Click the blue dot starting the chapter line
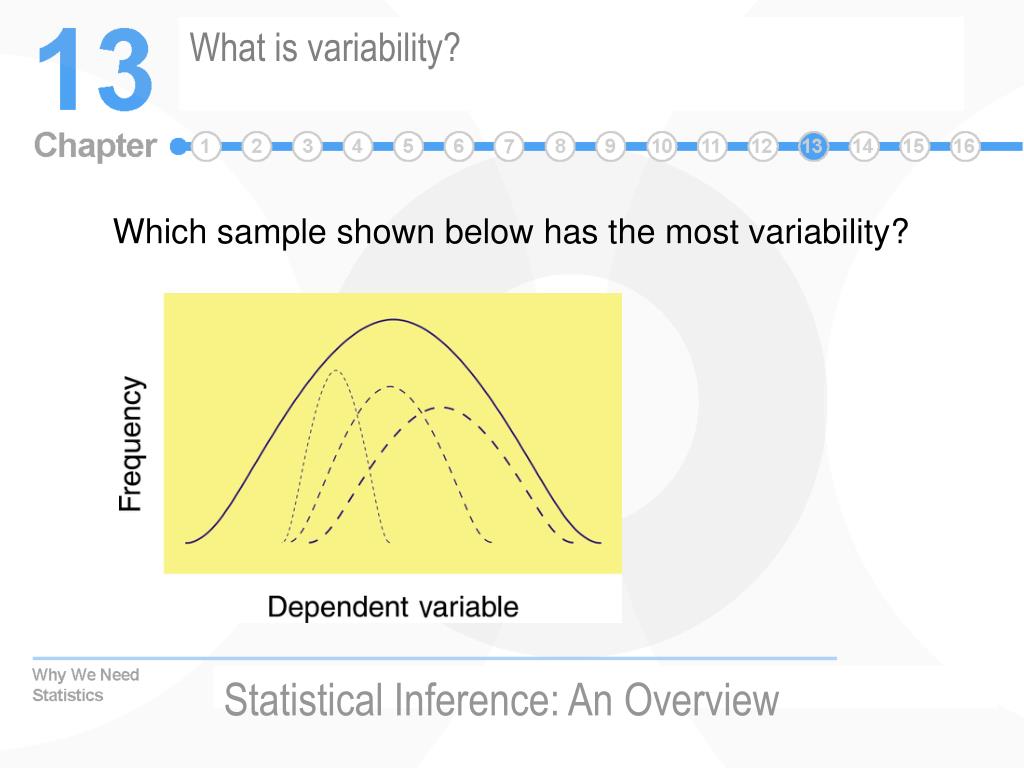 coord(178,146)
